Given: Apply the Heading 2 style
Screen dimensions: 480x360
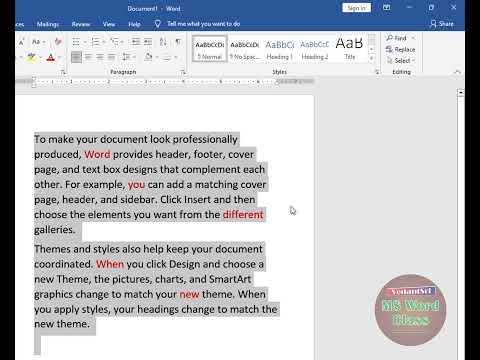Looking at the screenshot, I should [314, 49].
